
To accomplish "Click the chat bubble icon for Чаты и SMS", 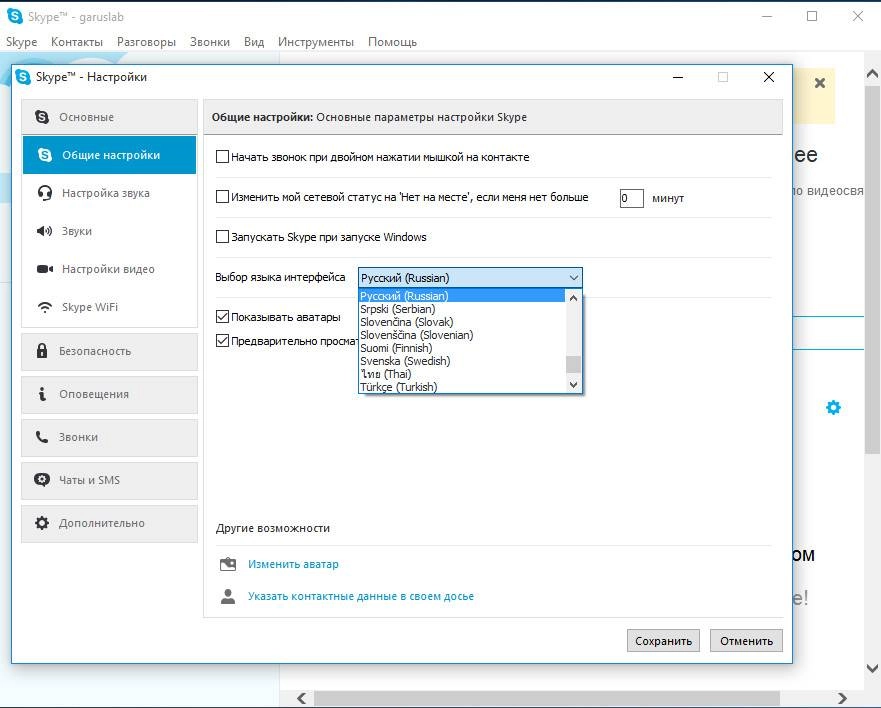I will tap(42, 479).
